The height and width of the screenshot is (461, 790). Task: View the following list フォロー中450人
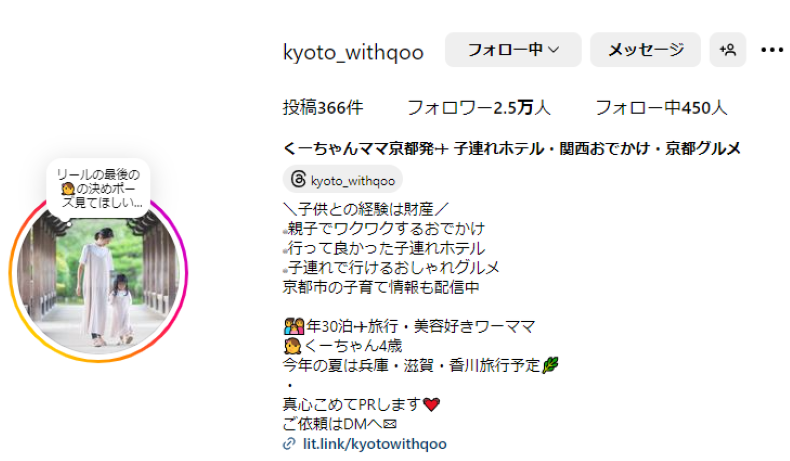point(661,108)
